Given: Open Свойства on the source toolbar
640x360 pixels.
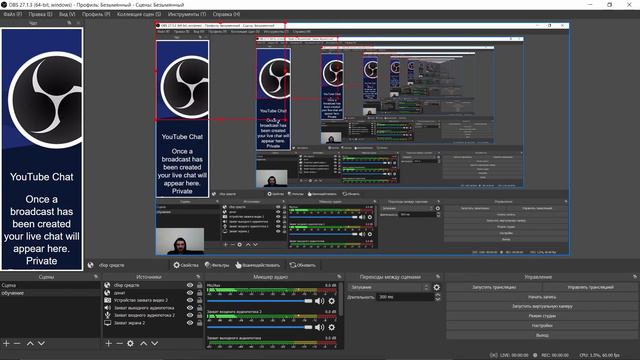Looking at the screenshot, I should 186,265.
